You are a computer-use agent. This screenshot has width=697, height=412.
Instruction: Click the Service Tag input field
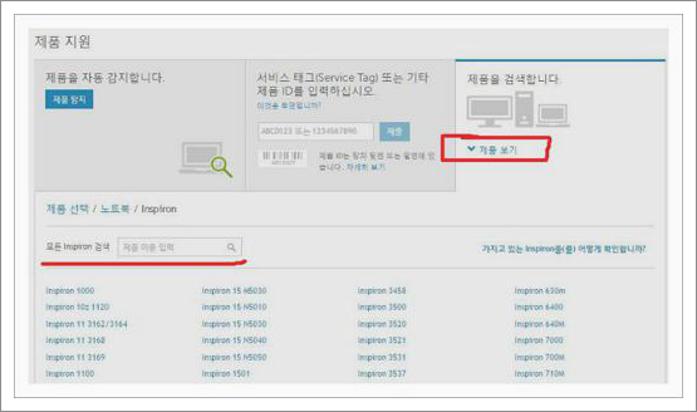coord(315,132)
